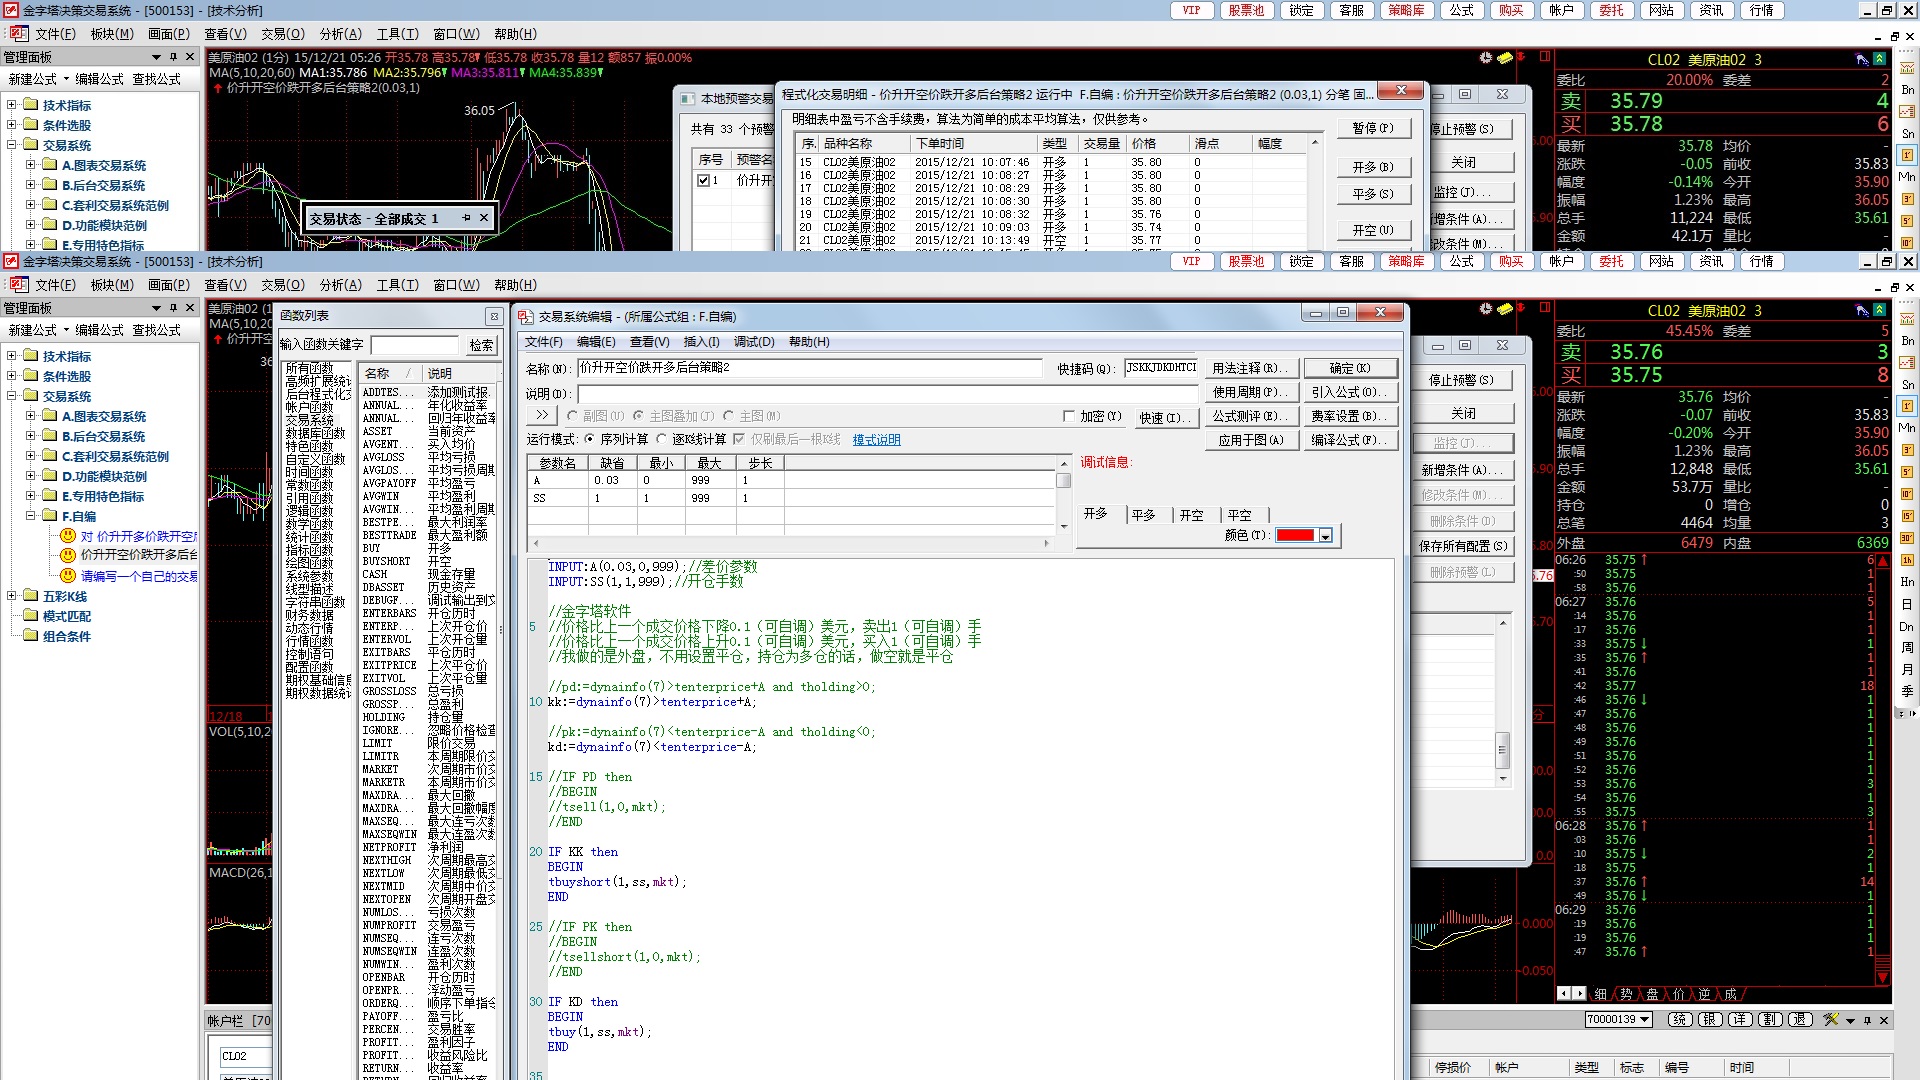This screenshot has height=1080, width=1920.
Task: Pin the lower 管理面板 panel
Action: click(x=173, y=308)
